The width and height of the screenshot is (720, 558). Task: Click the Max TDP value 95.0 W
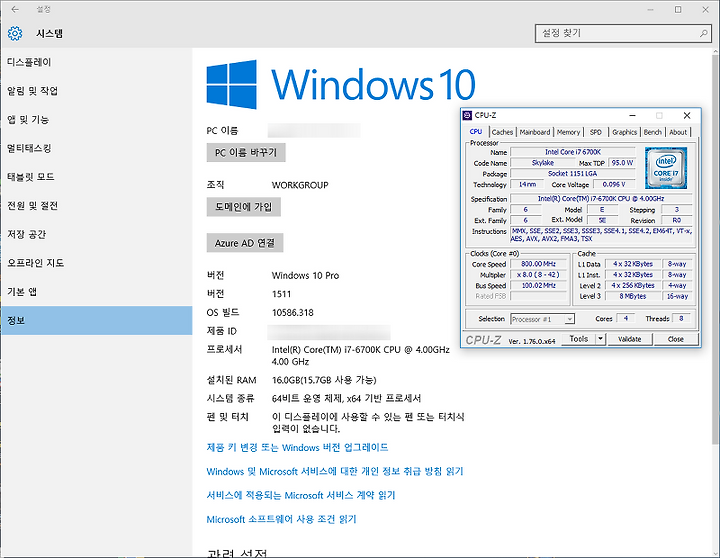[622, 163]
